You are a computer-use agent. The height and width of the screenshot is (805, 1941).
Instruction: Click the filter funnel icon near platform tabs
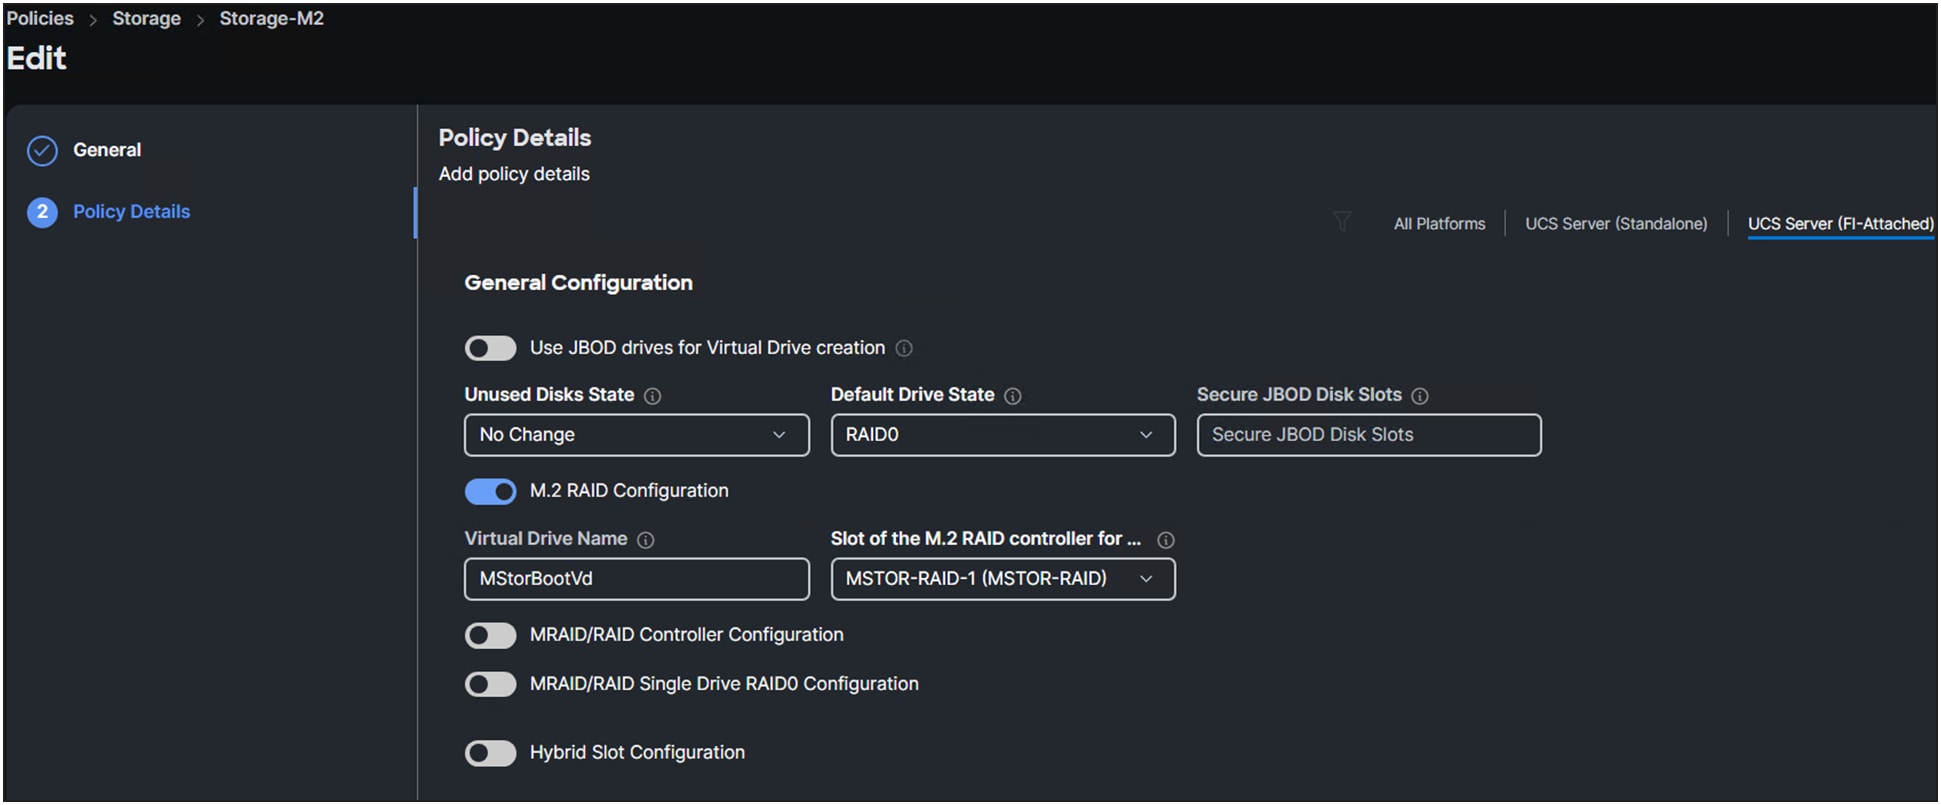[1342, 222]
